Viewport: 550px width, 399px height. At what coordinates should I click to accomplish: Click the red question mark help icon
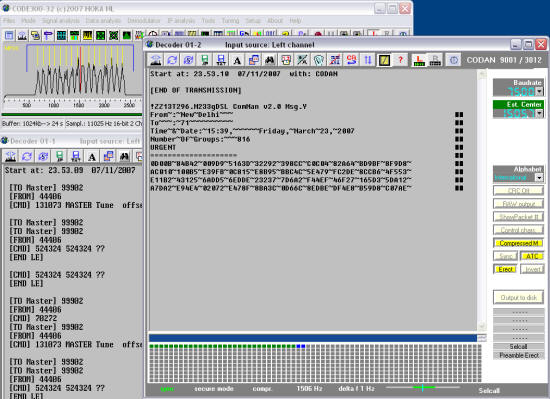[x=401, y=60]
